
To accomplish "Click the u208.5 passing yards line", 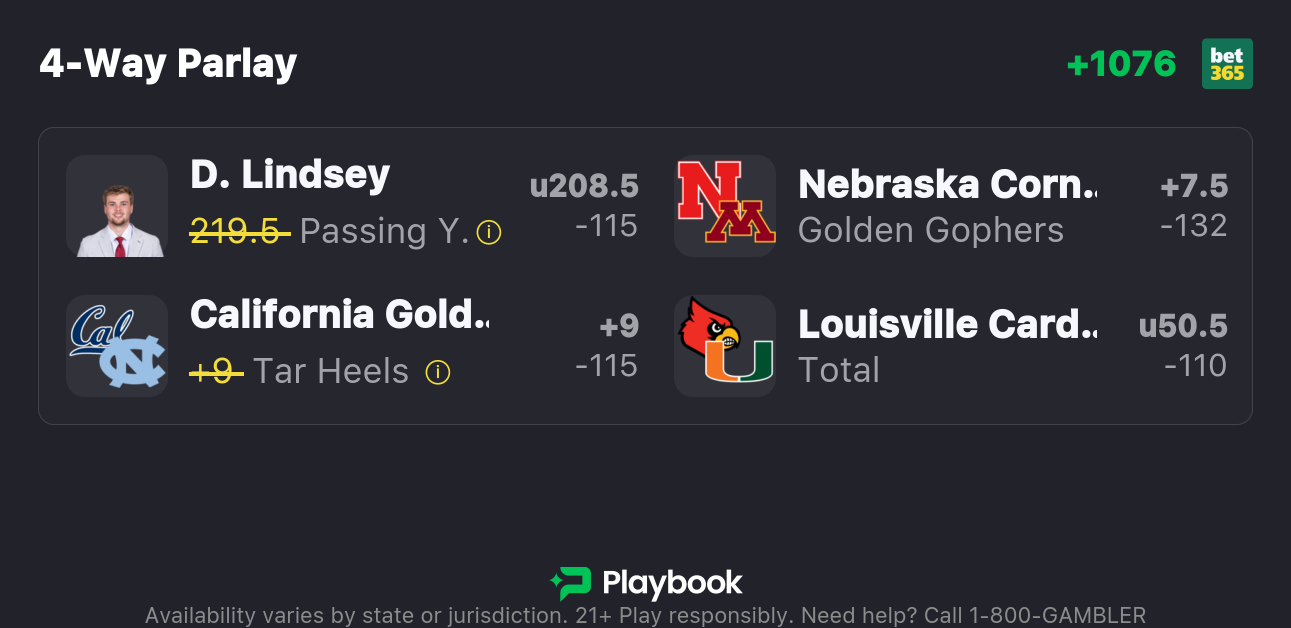I will (584, 186).
